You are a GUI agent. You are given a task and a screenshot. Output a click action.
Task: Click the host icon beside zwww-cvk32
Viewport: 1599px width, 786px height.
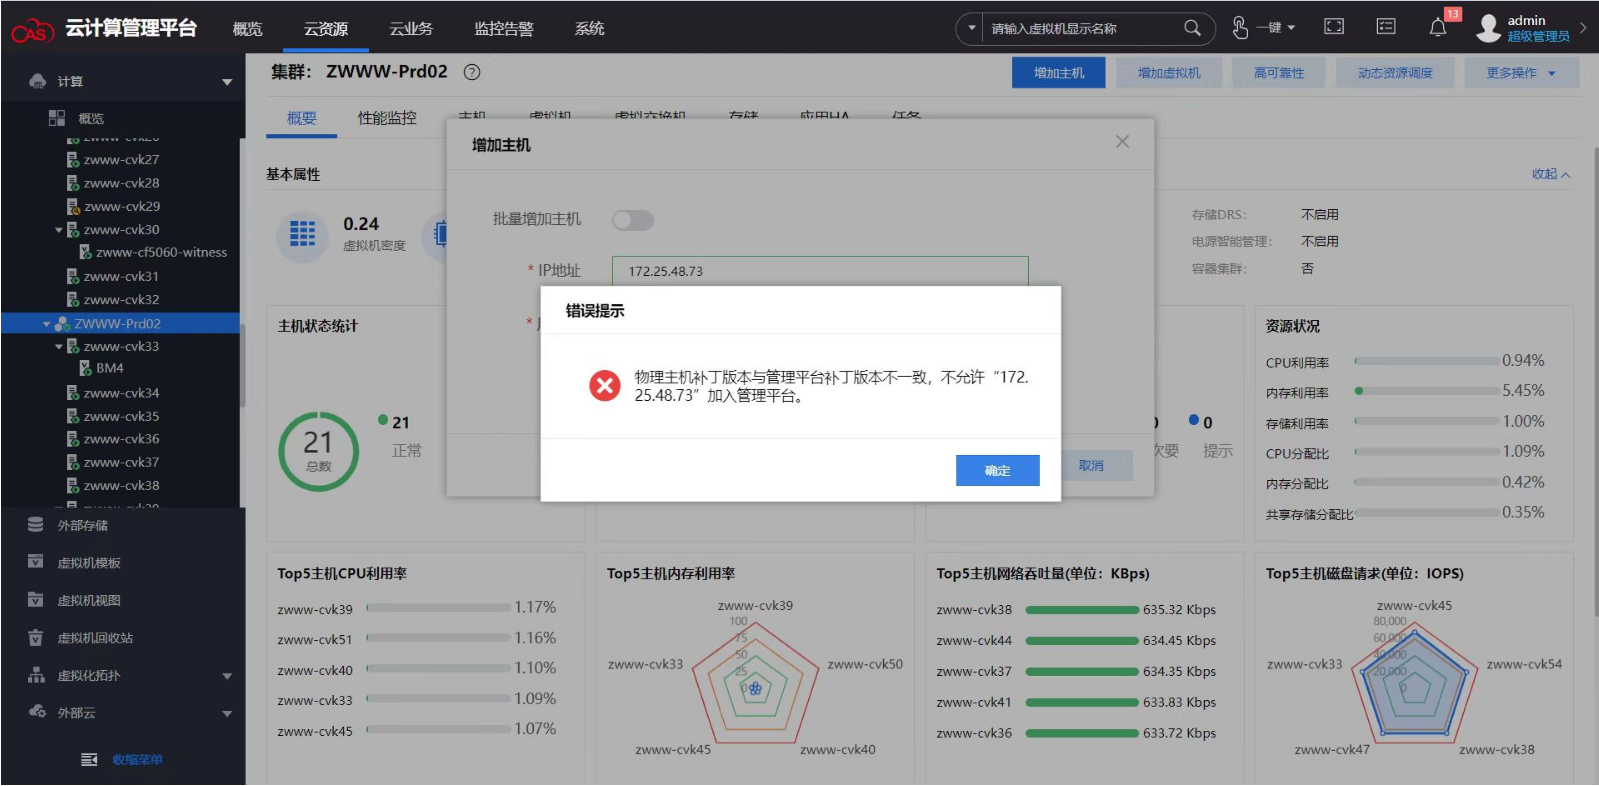pyautogui.click(x=73, y=299)
